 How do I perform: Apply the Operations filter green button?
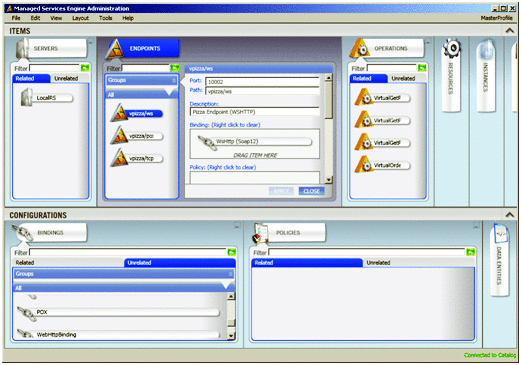click(x=422, y=68)
